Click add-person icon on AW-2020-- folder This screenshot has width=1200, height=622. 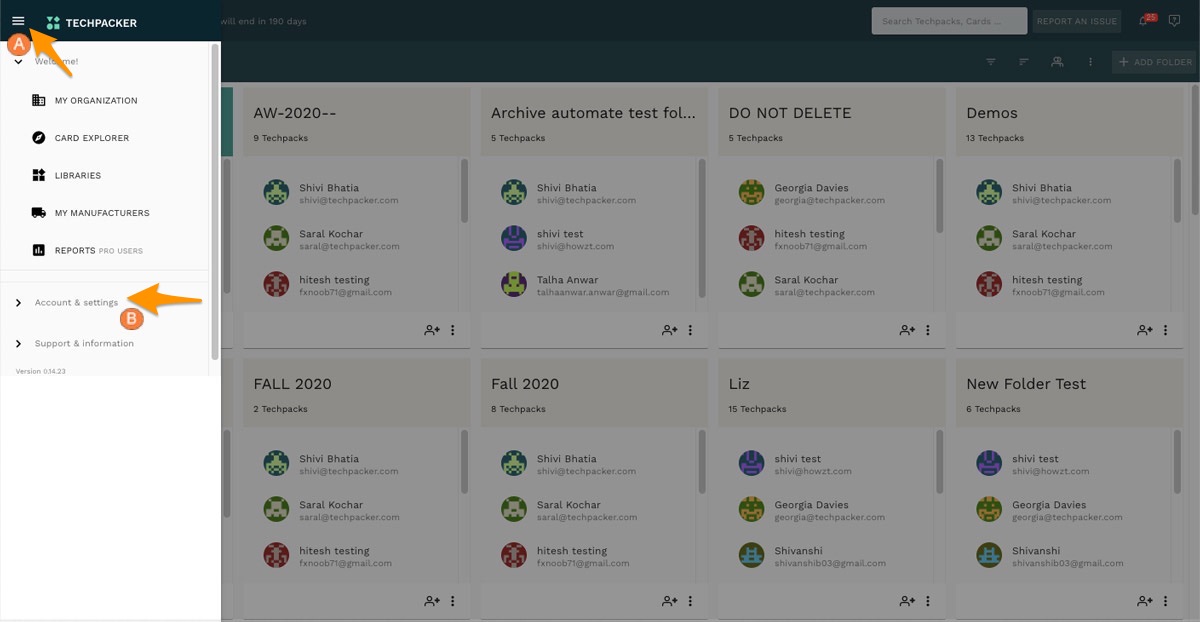(x=432, y=330)
